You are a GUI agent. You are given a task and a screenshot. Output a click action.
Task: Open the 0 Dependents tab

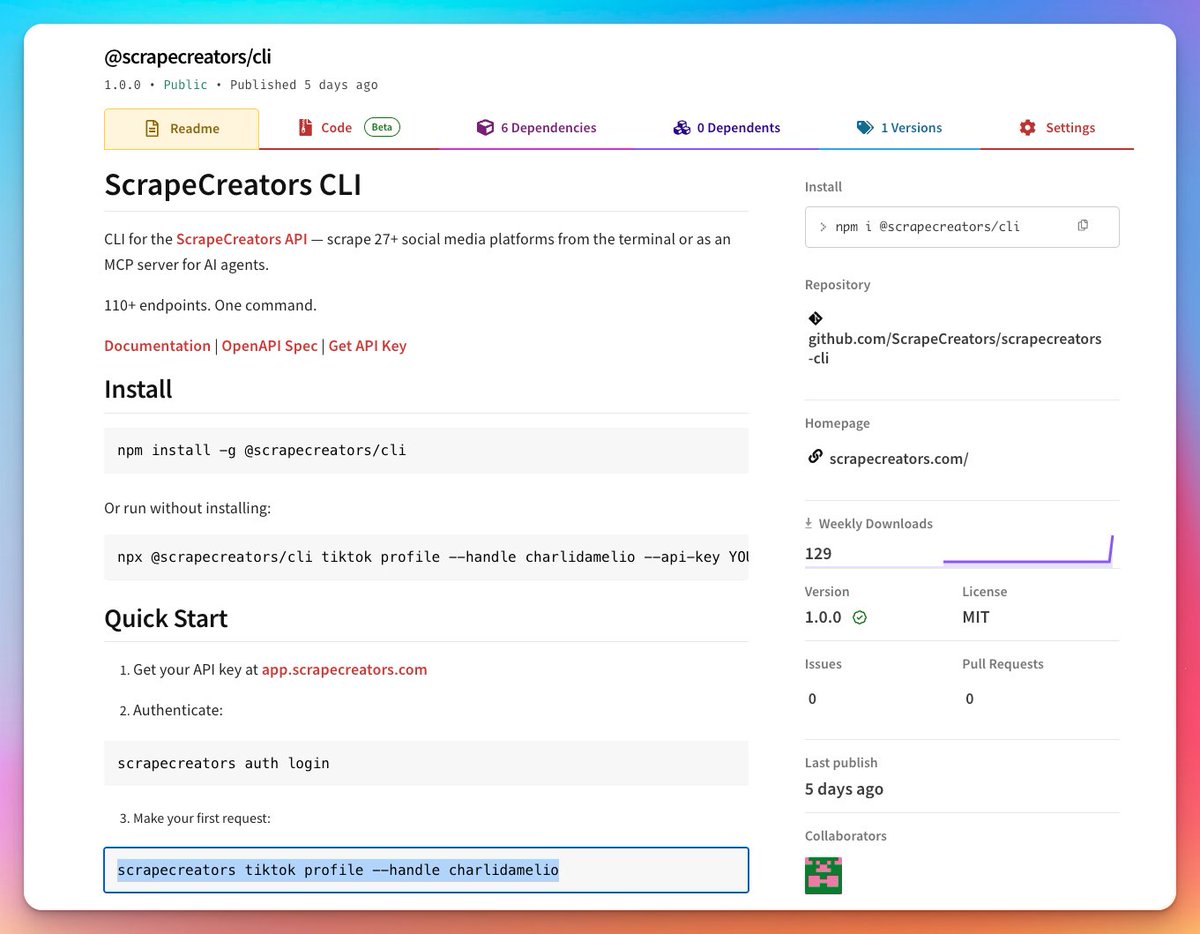[x=727, y=128]
